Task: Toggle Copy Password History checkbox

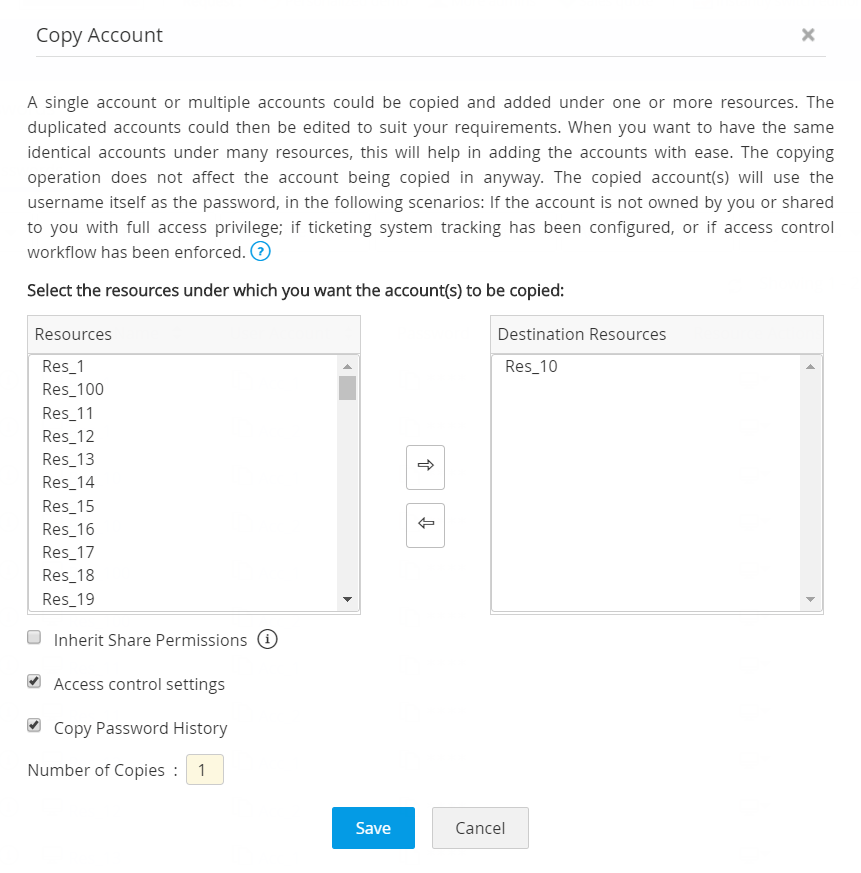Action: (34, 727)
